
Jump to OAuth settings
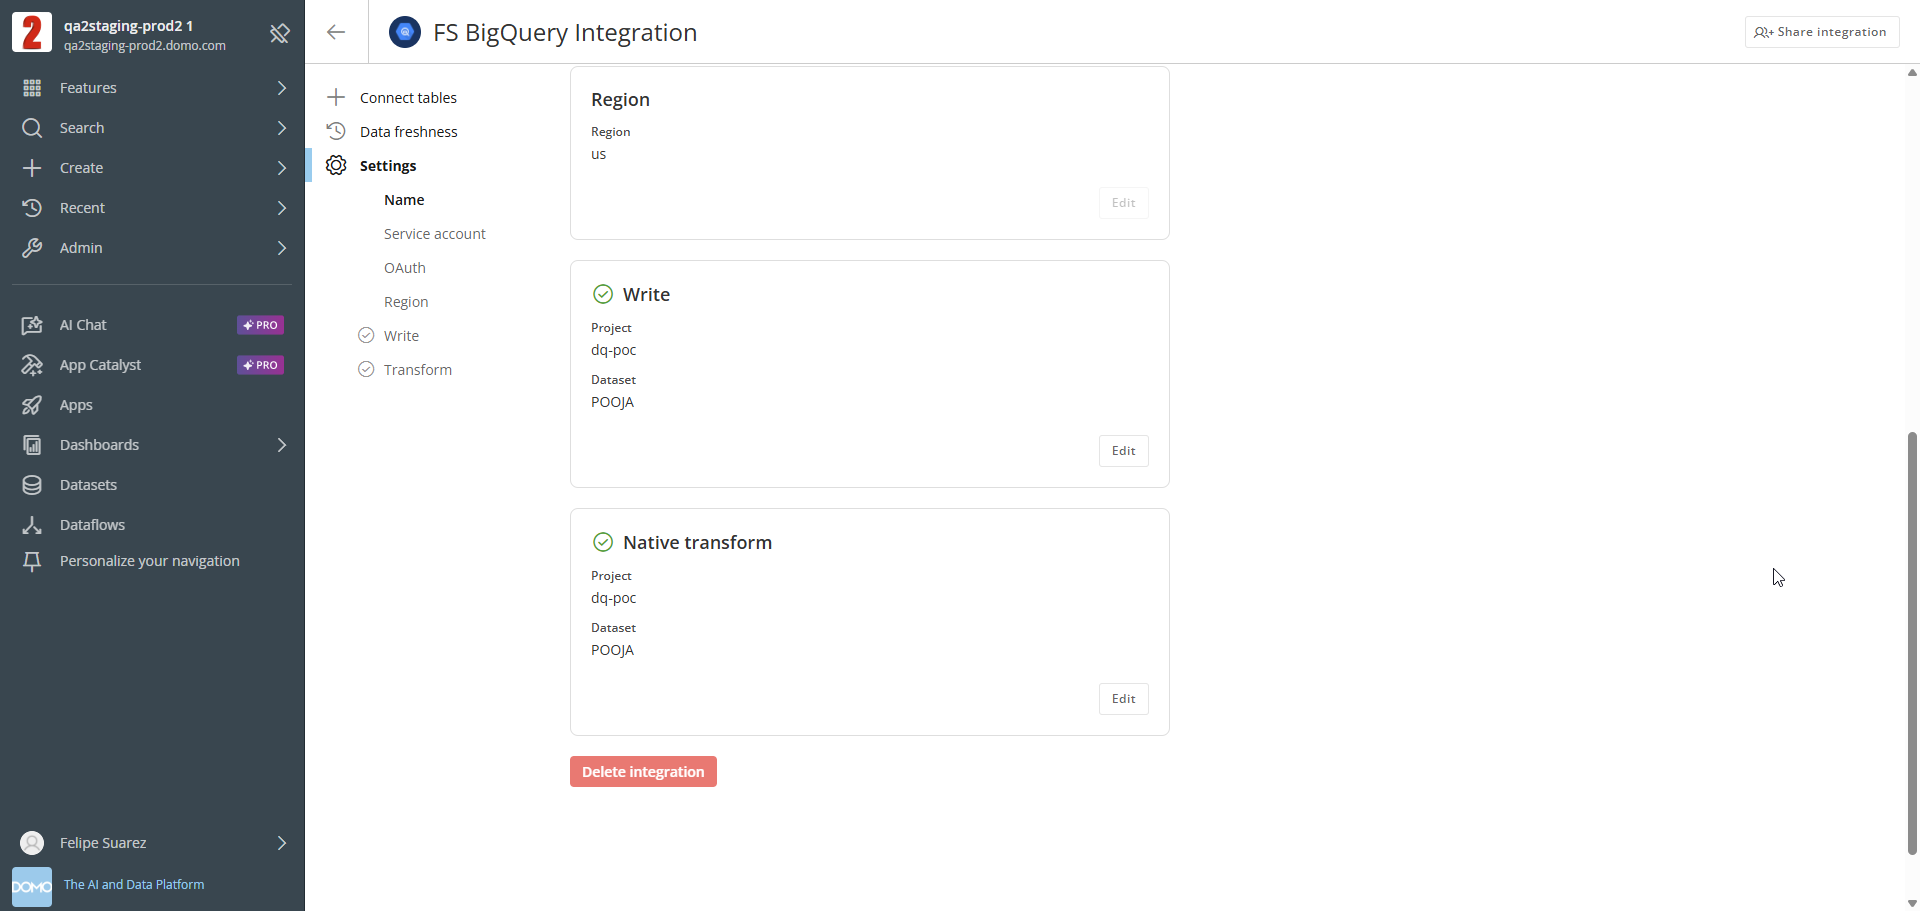(x=405, y=267)
